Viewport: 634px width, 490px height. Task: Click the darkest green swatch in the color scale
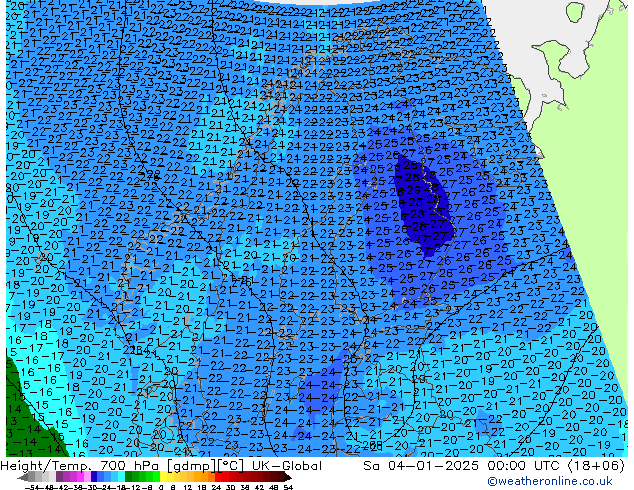(x=129, y=477)
